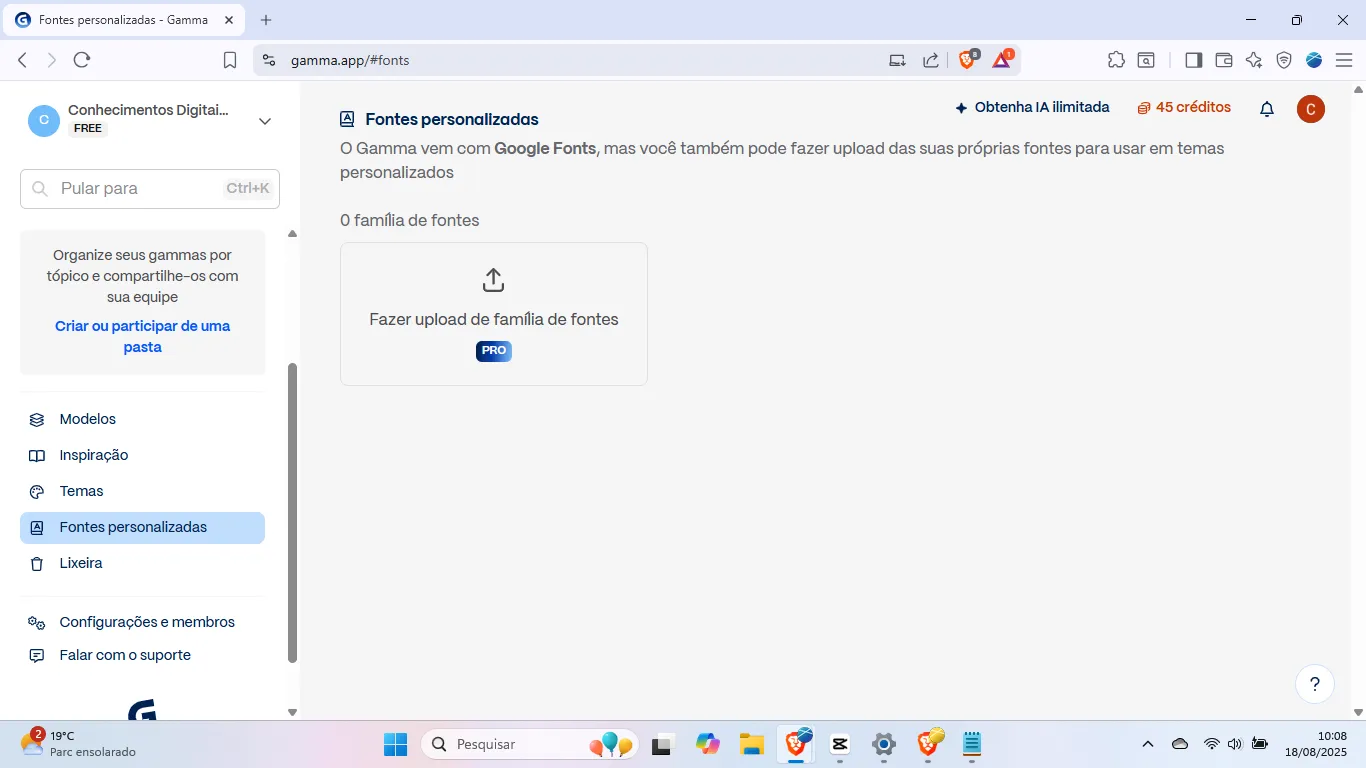Open the Temas section
The height and width of the screenshot is (768, 1366).
tap(142, 492)
